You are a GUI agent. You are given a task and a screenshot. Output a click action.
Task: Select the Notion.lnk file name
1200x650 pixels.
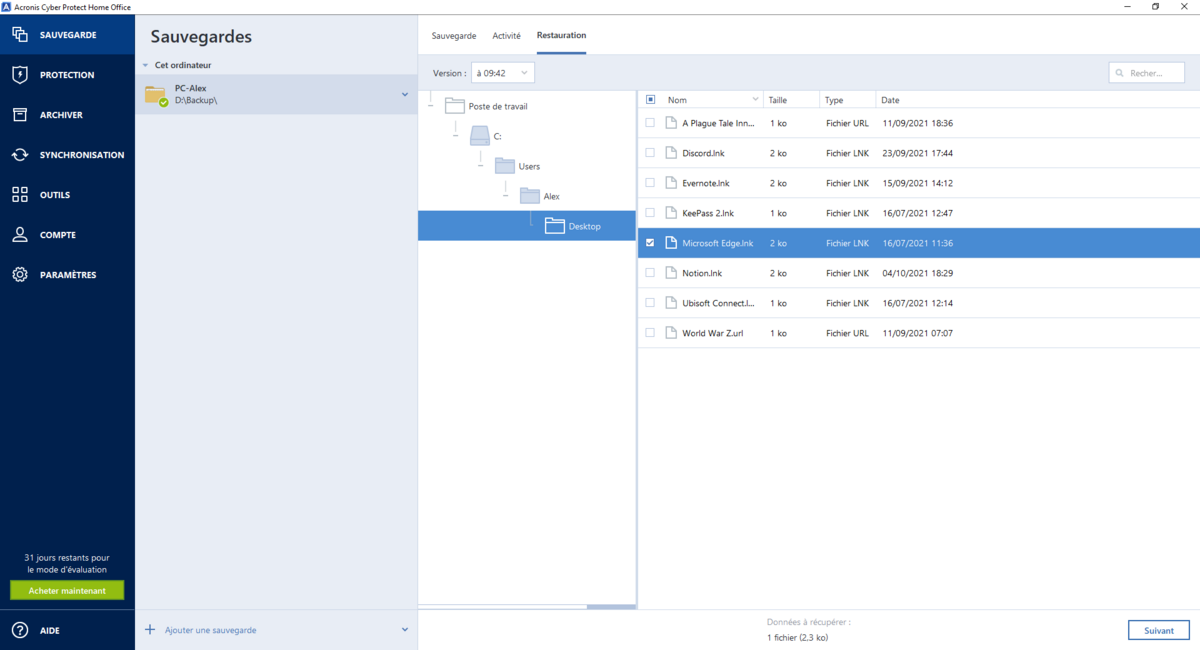pos(702,273)
